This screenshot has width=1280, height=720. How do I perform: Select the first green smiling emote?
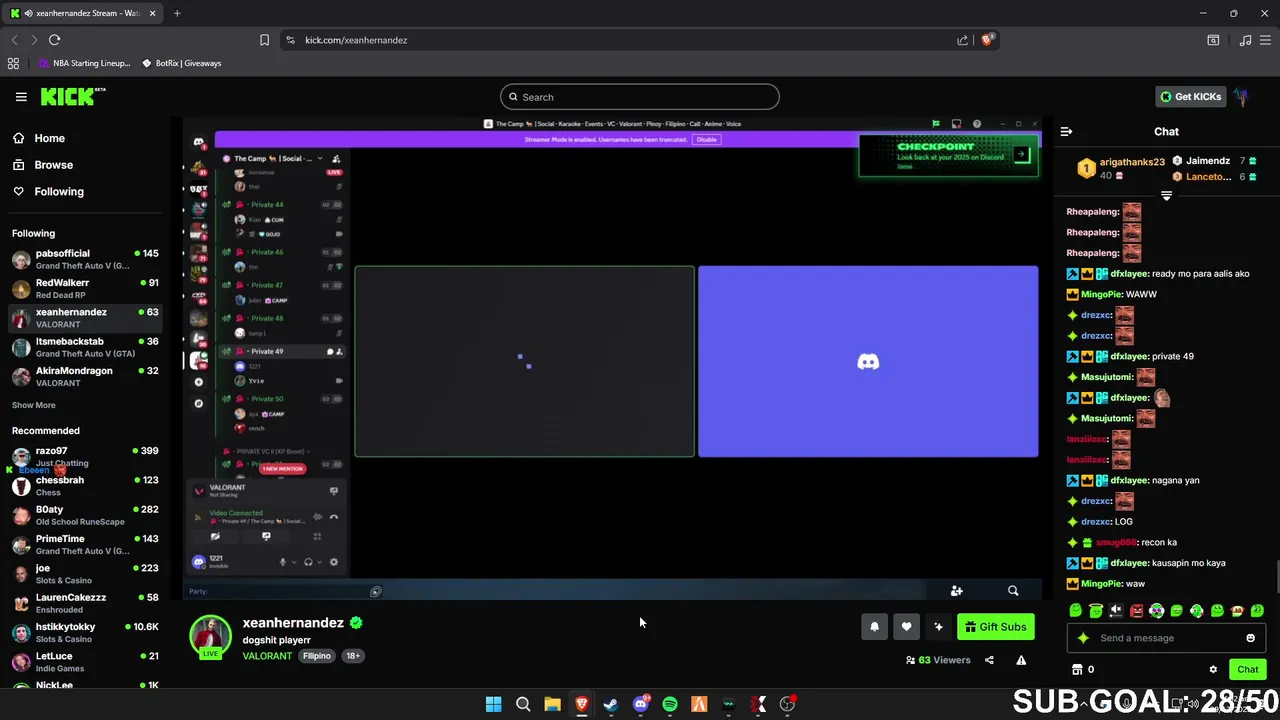[x=1076, y=611]
